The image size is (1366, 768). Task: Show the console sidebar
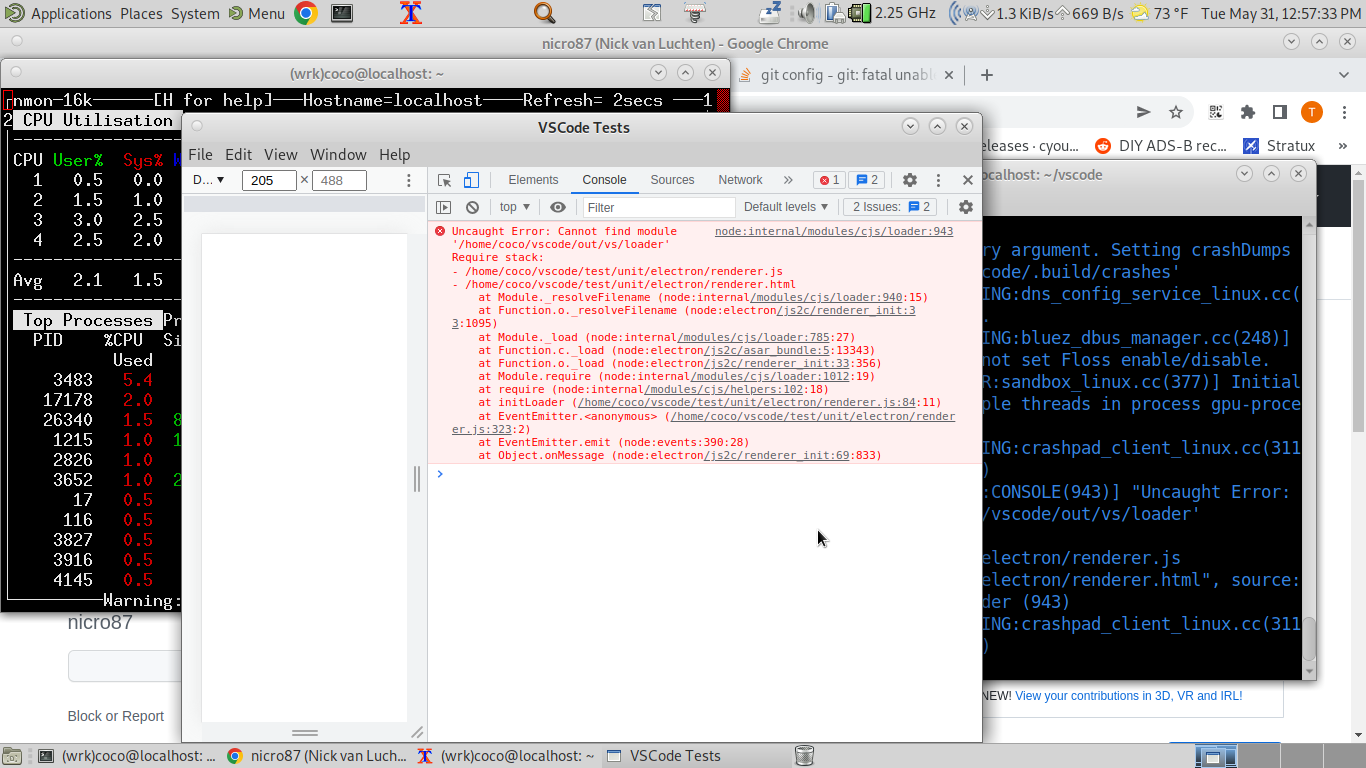point(444,207)
